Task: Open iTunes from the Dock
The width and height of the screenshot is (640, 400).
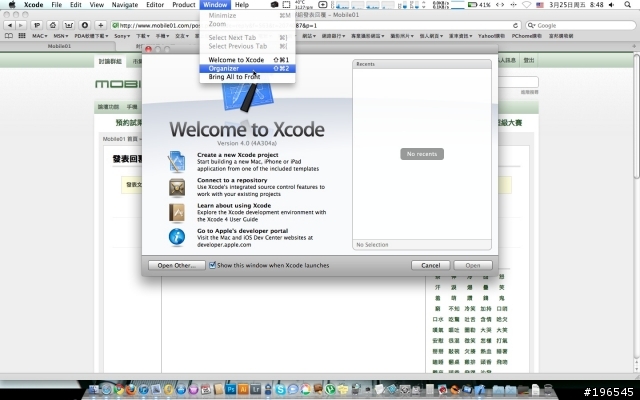Action: [143, 389]
